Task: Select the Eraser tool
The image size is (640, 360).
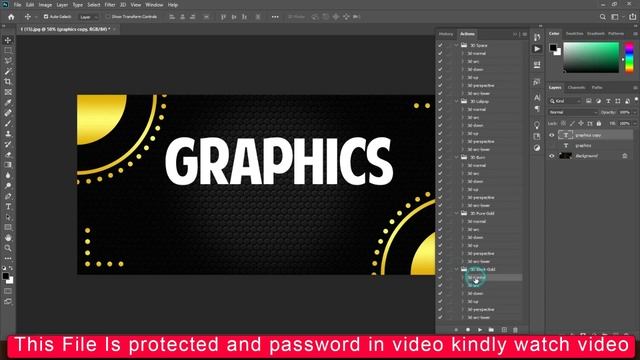Action: [x=8, y=154]
